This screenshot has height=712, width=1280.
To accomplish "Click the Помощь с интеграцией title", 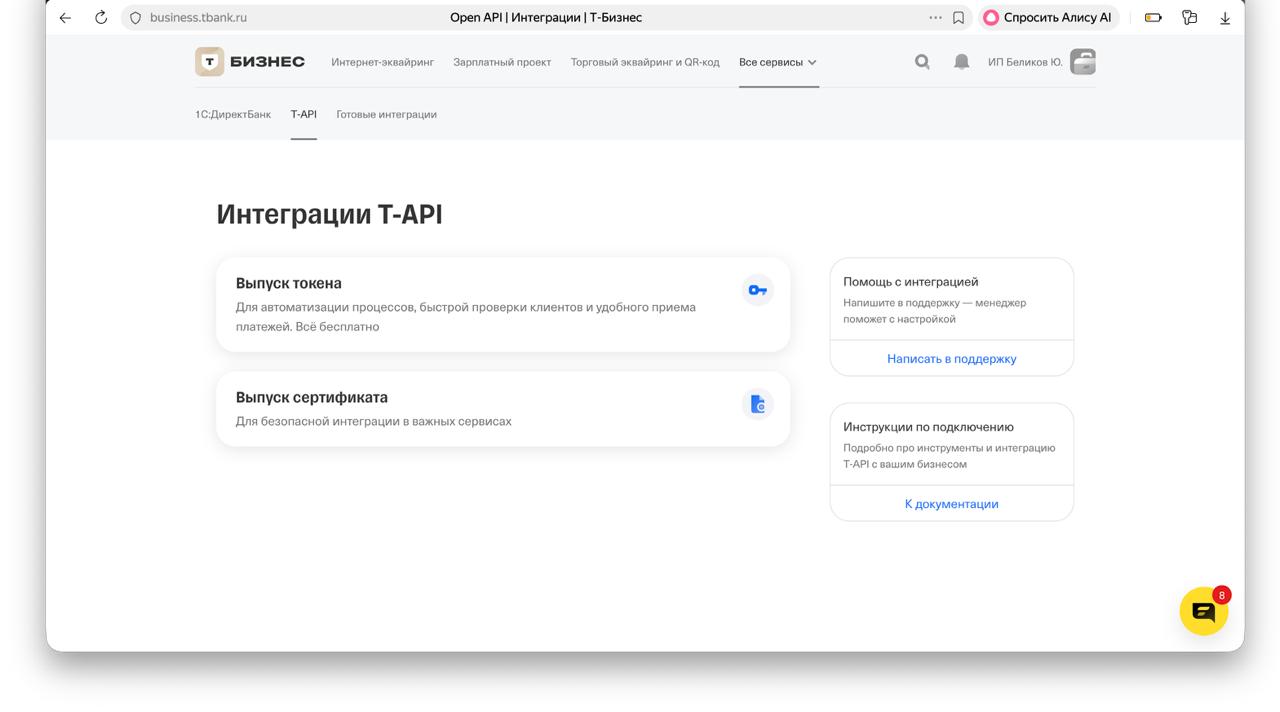I will [x=911, y=282].
